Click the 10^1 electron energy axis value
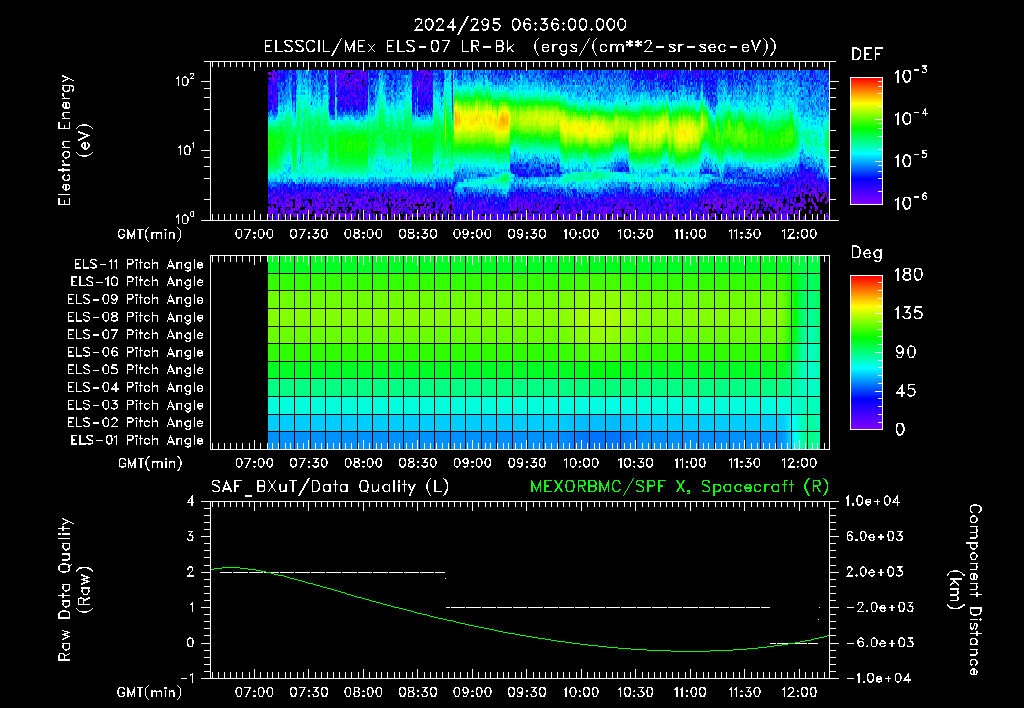 pos(185,150)
